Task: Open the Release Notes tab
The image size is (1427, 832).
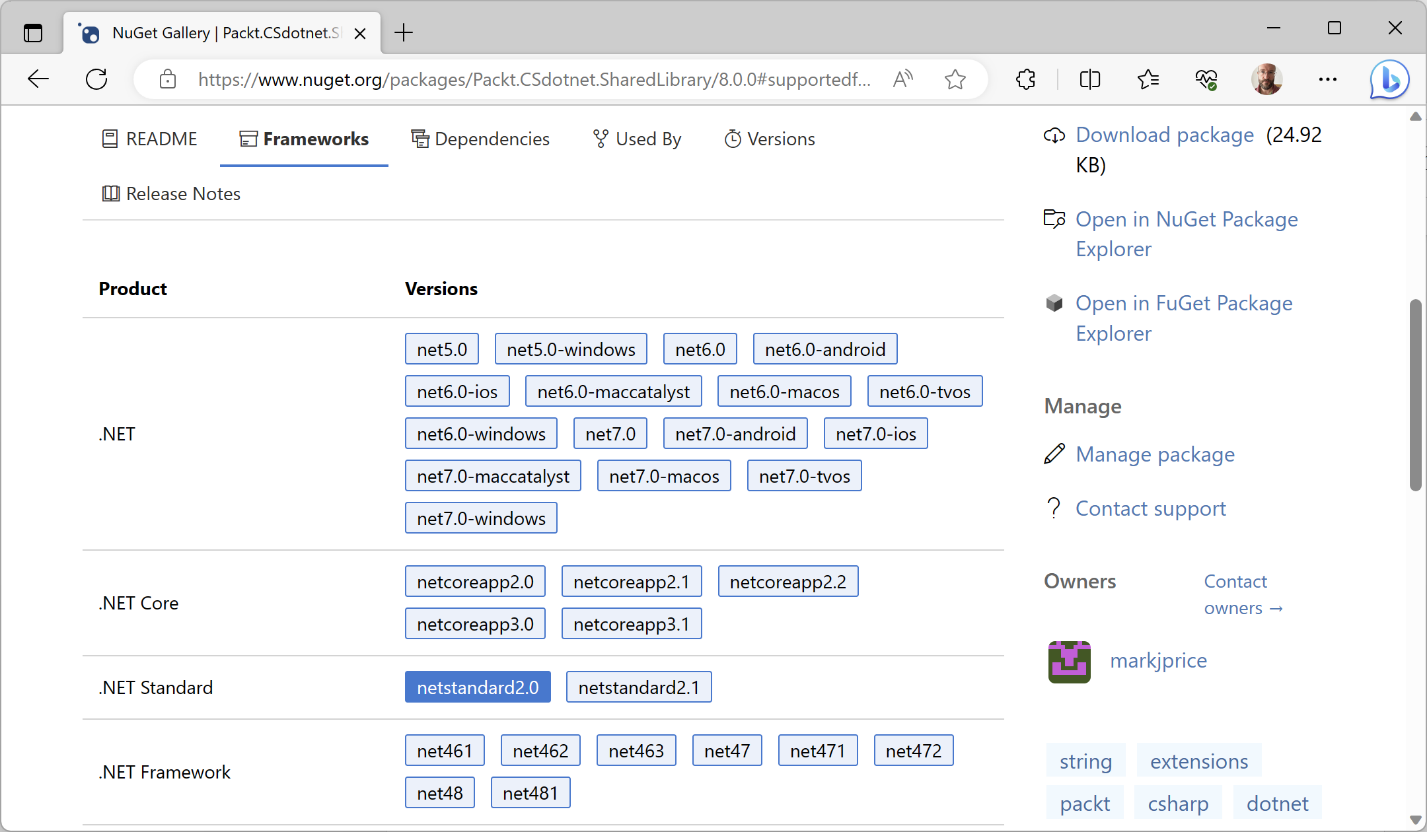Action: pos(172,194)
